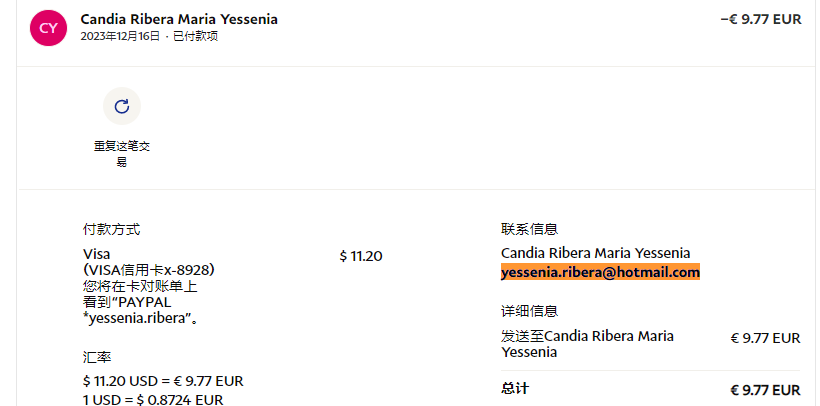Screen dimensions: 820x406
Task: Click the repeat transaction circular arrow icon
Action: pyautogui.click(x=122, y=106)
